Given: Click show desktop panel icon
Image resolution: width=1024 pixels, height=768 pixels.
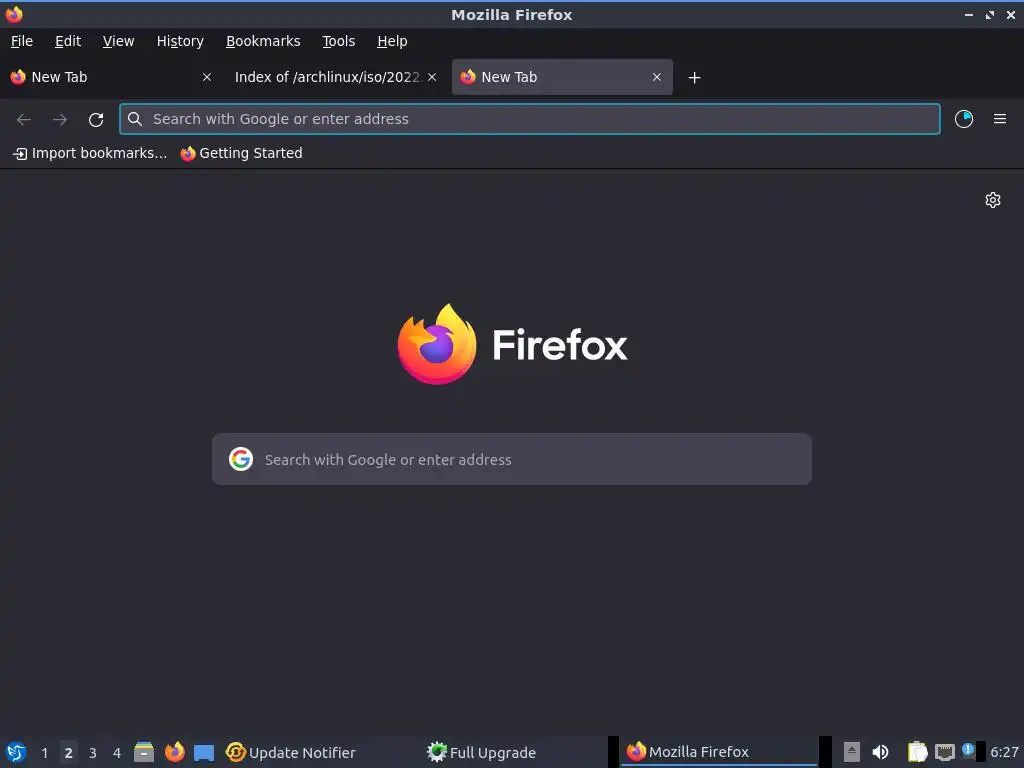Looking at the screenshot, I should tap(204, 752).
